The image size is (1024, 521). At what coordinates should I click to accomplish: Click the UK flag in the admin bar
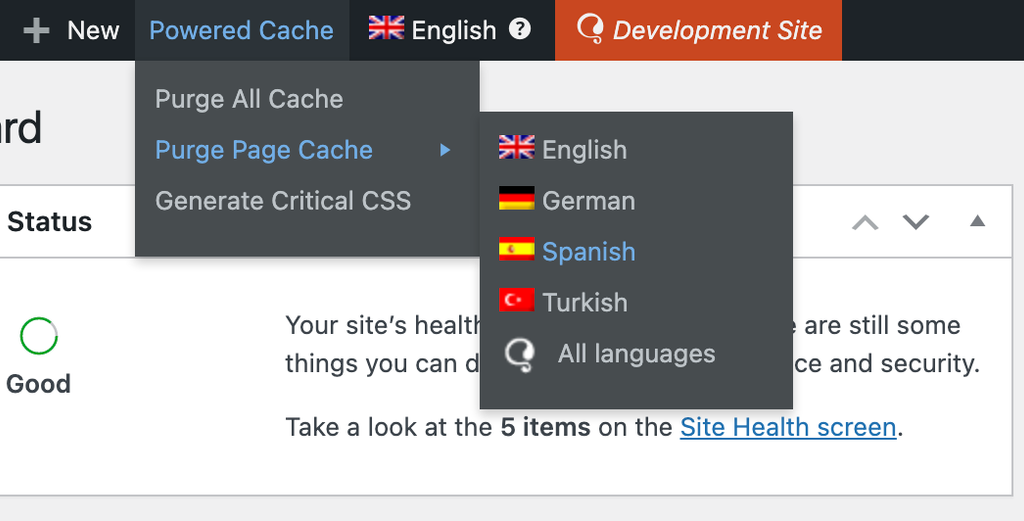click(x=386, y=28)
